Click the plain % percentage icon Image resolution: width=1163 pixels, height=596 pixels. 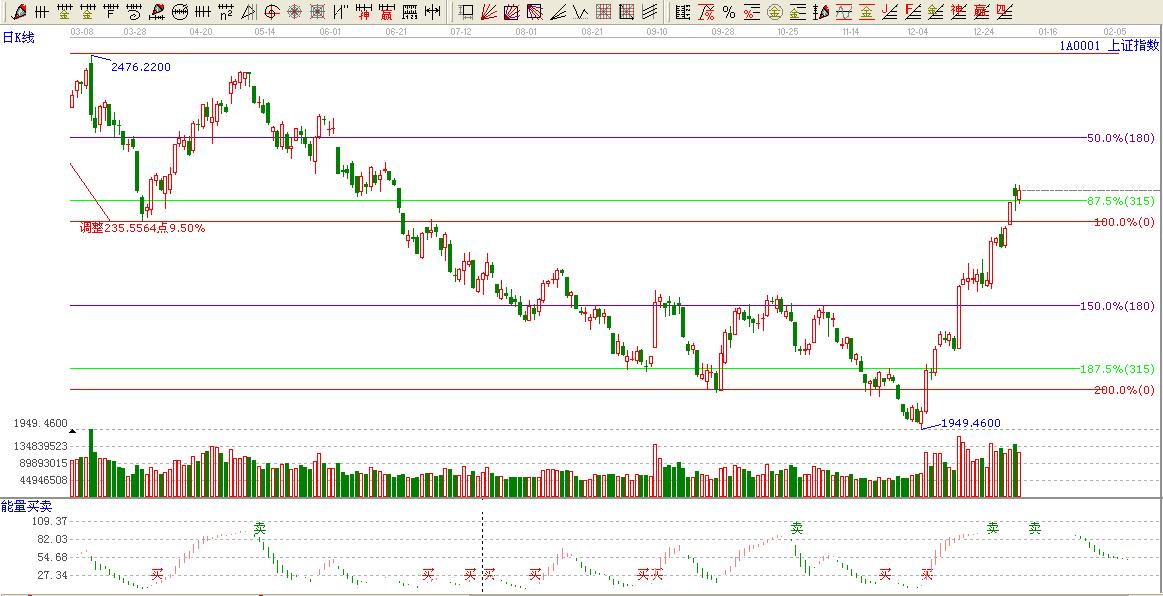(728, 12)
